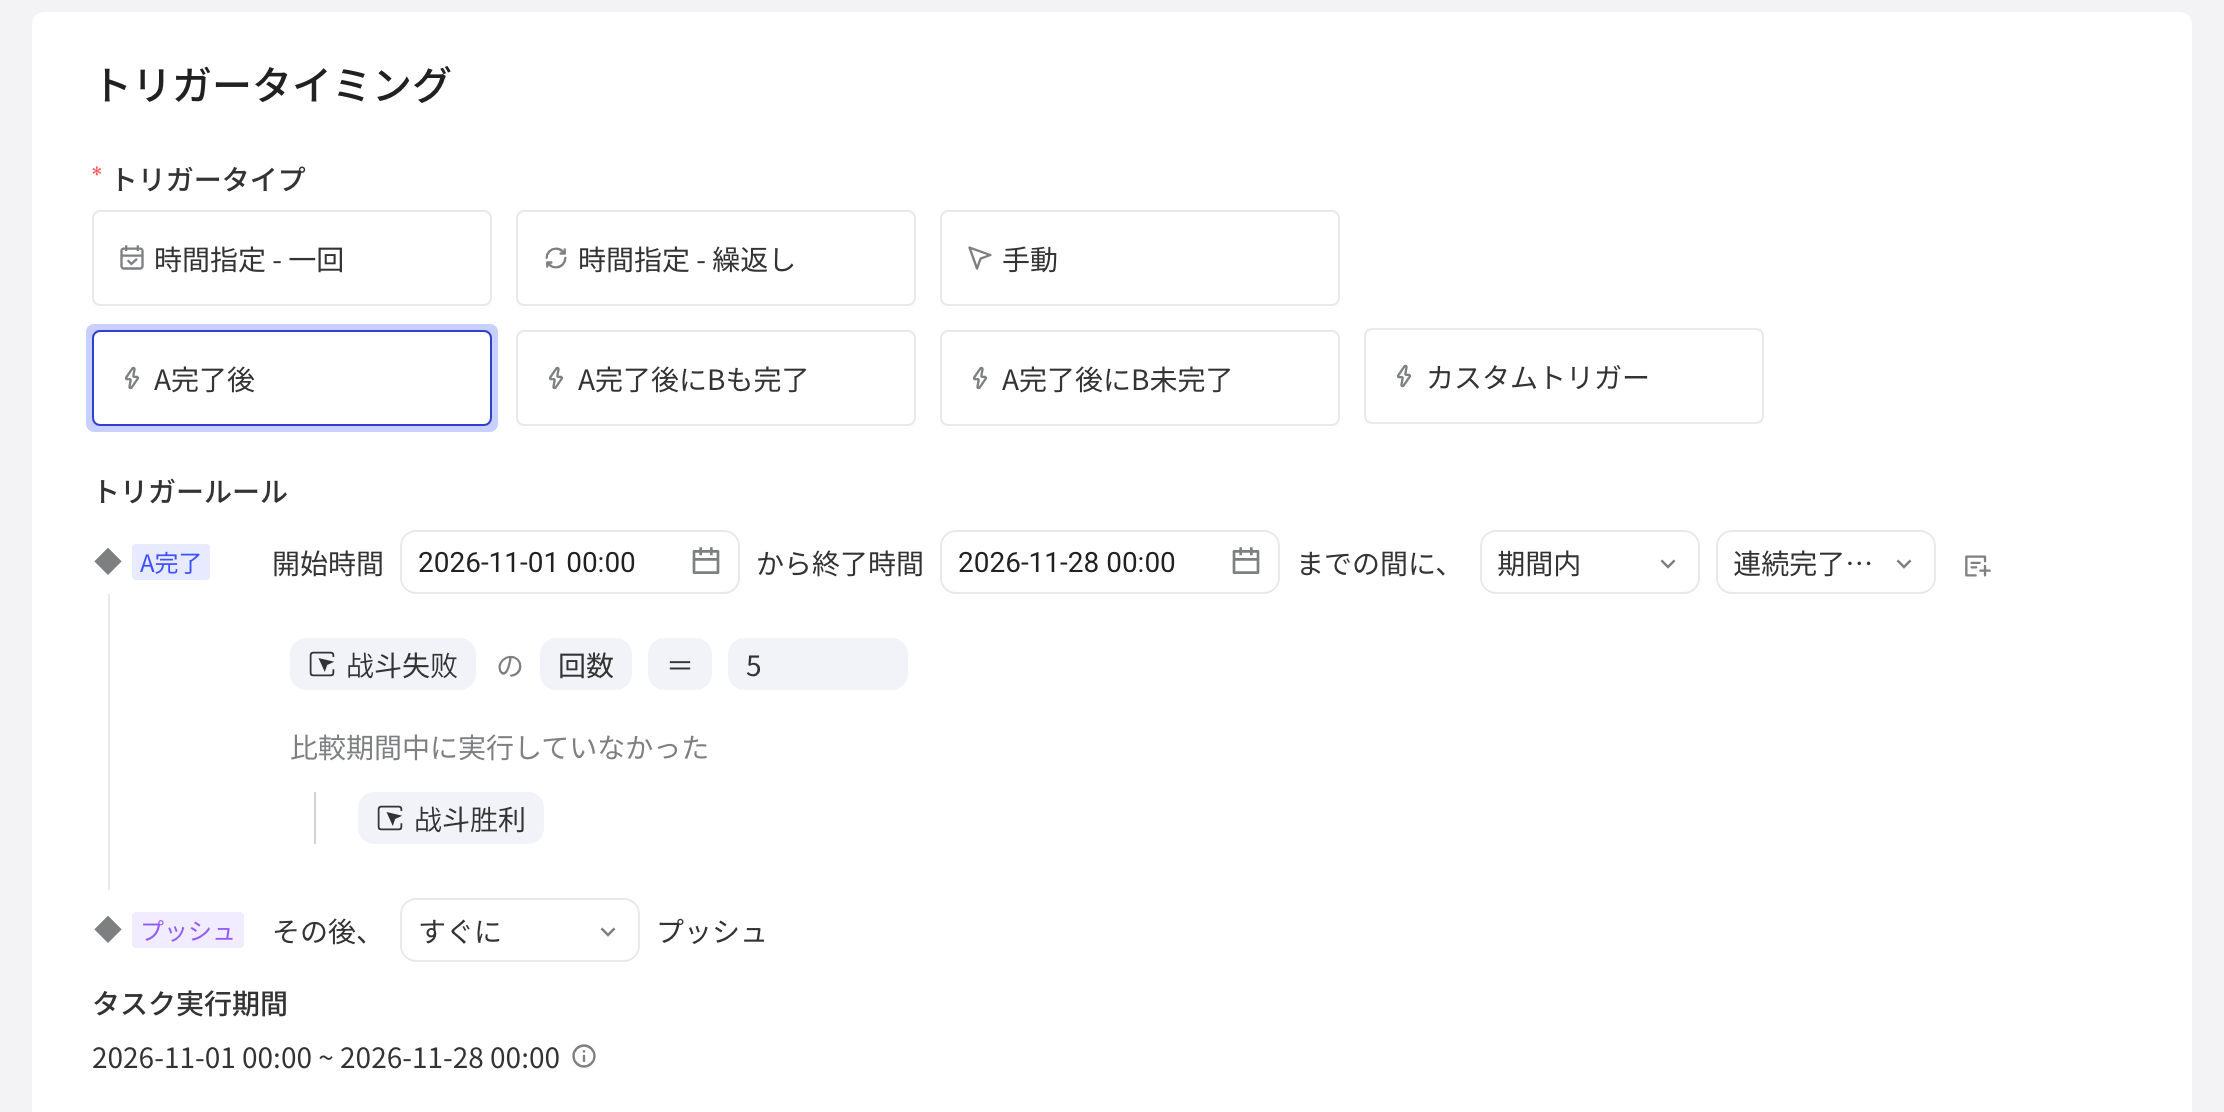Click the purple プッシュ tag

pos(188,930)
